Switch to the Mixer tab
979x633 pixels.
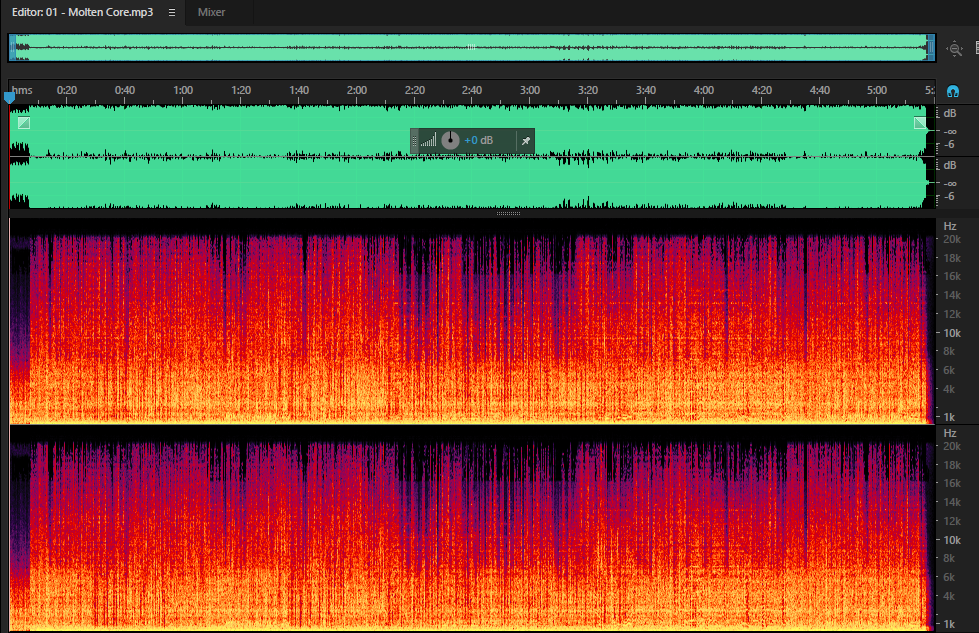(211, 12)
